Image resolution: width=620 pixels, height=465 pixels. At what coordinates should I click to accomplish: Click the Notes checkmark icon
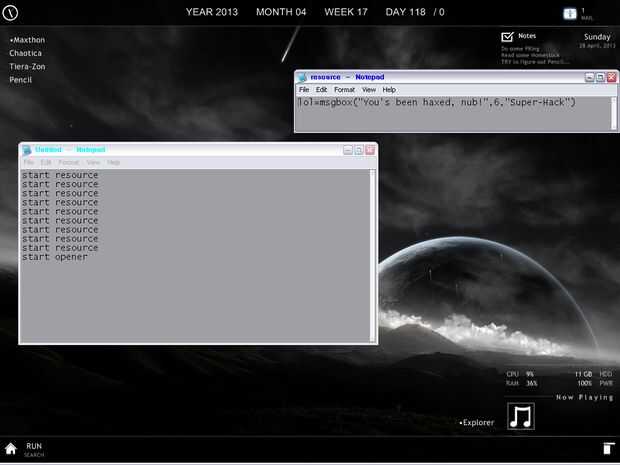tap(507, 37)
